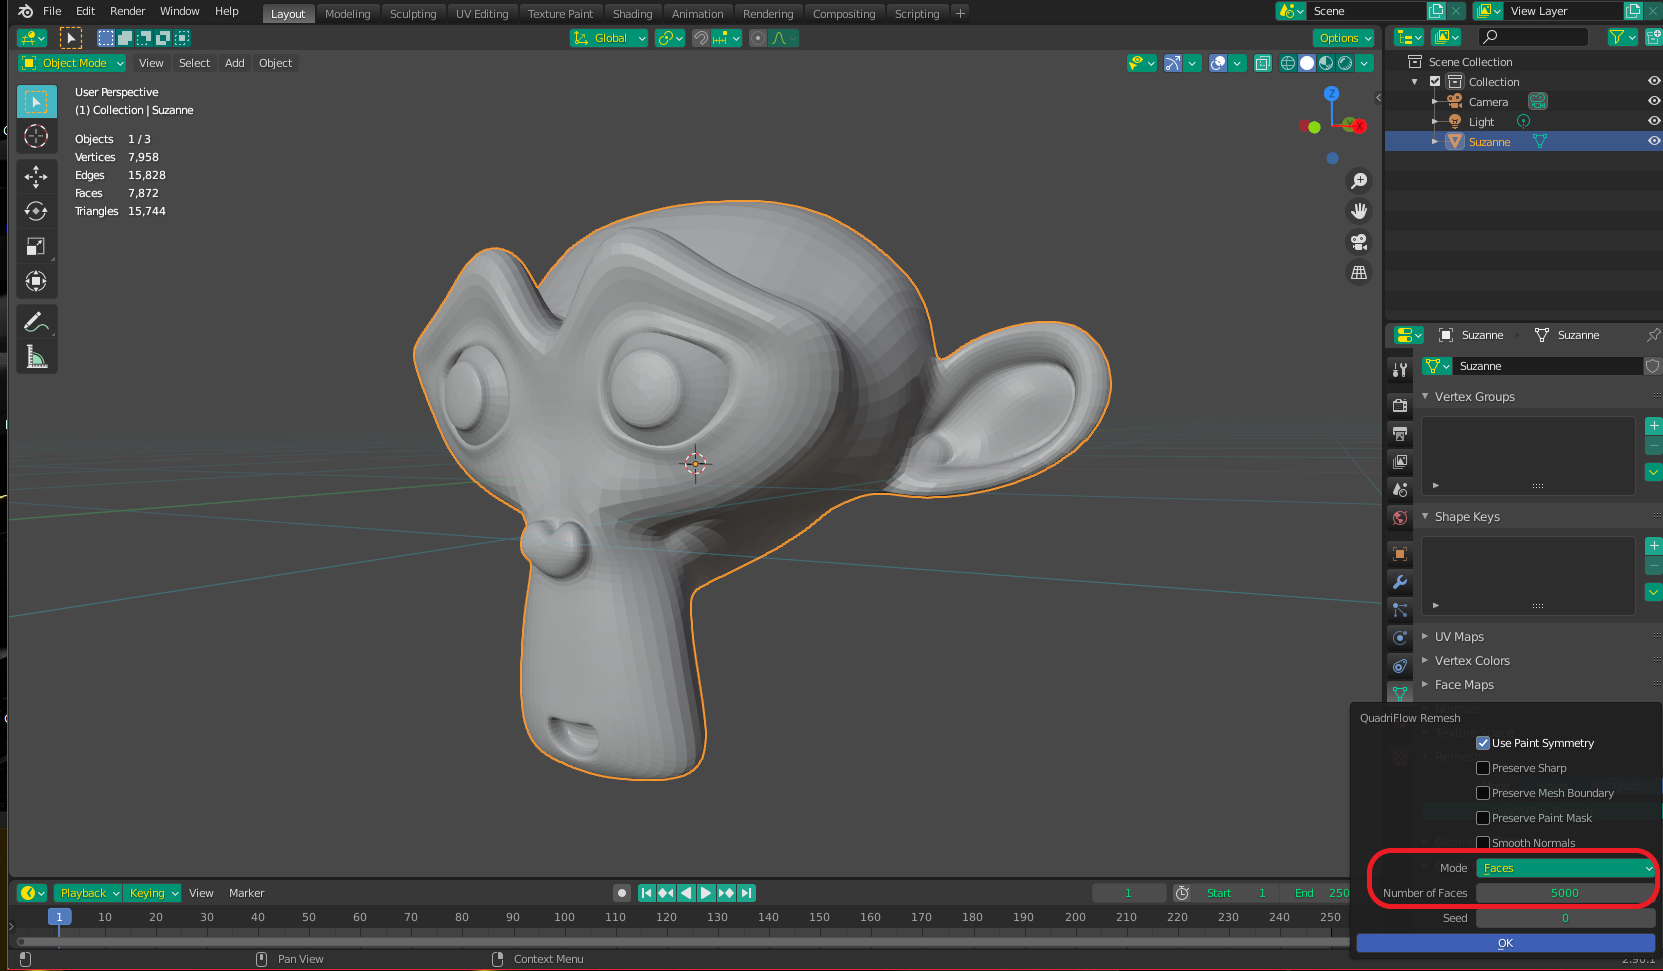Open the Object Data properties tab
This screenshot has height=971, width=1663.
tap(1400, 692)
